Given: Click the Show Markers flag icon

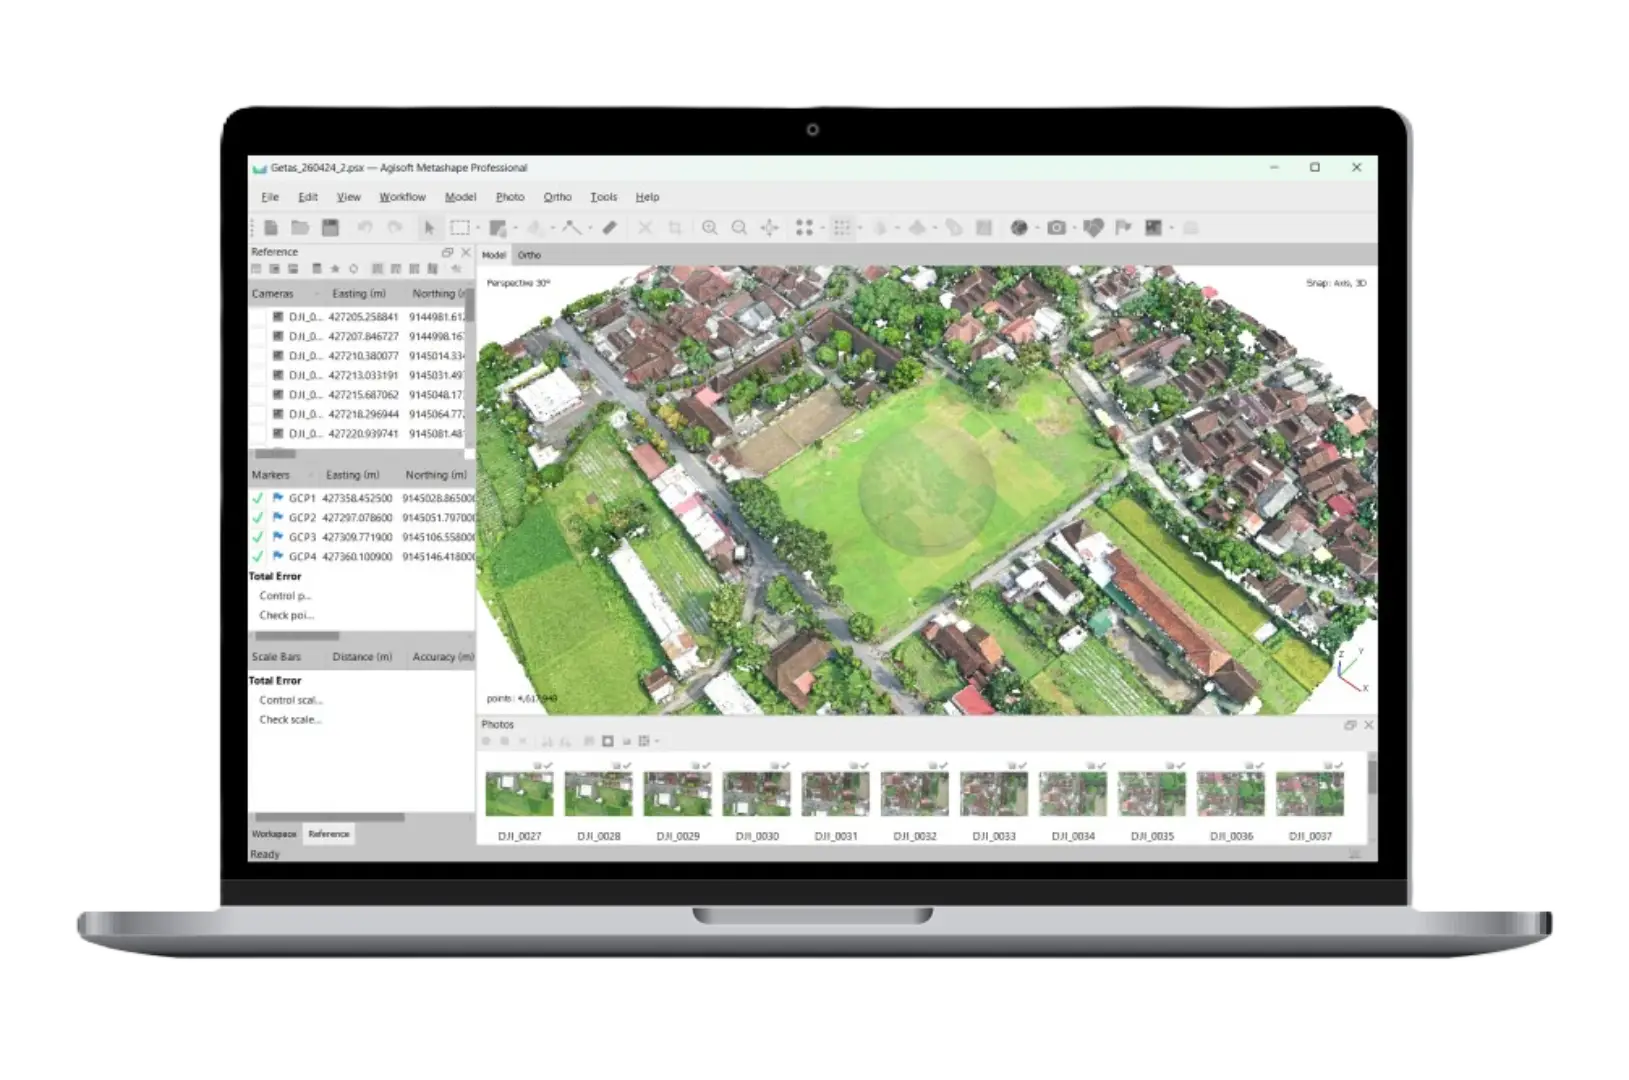Looking at the screenshot, I should pyautogui.click(x=1123, y=228).
